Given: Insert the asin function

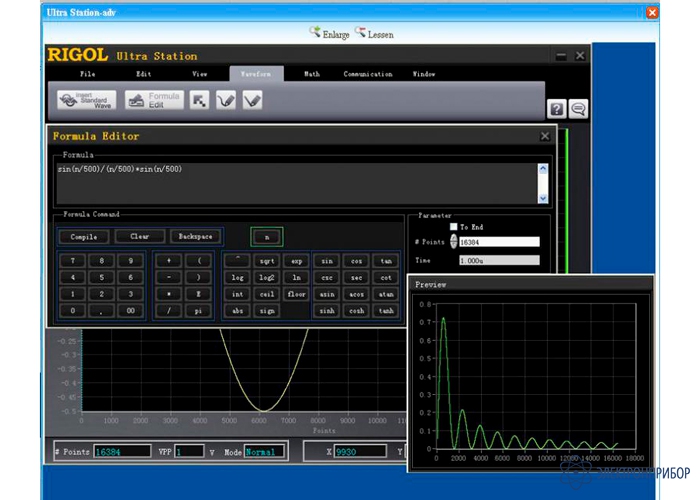Looking at the screenshot, I should click(x=327, y=294).
